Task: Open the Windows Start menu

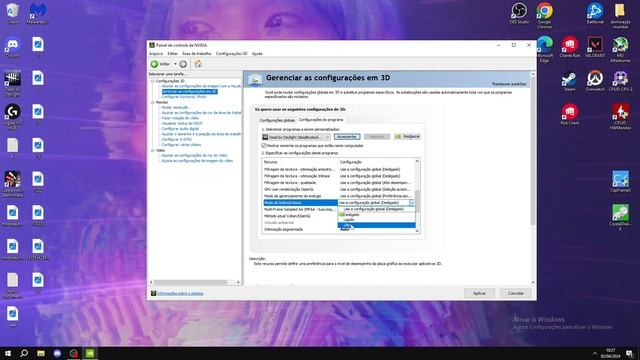Action: click(x=8, y=353)
